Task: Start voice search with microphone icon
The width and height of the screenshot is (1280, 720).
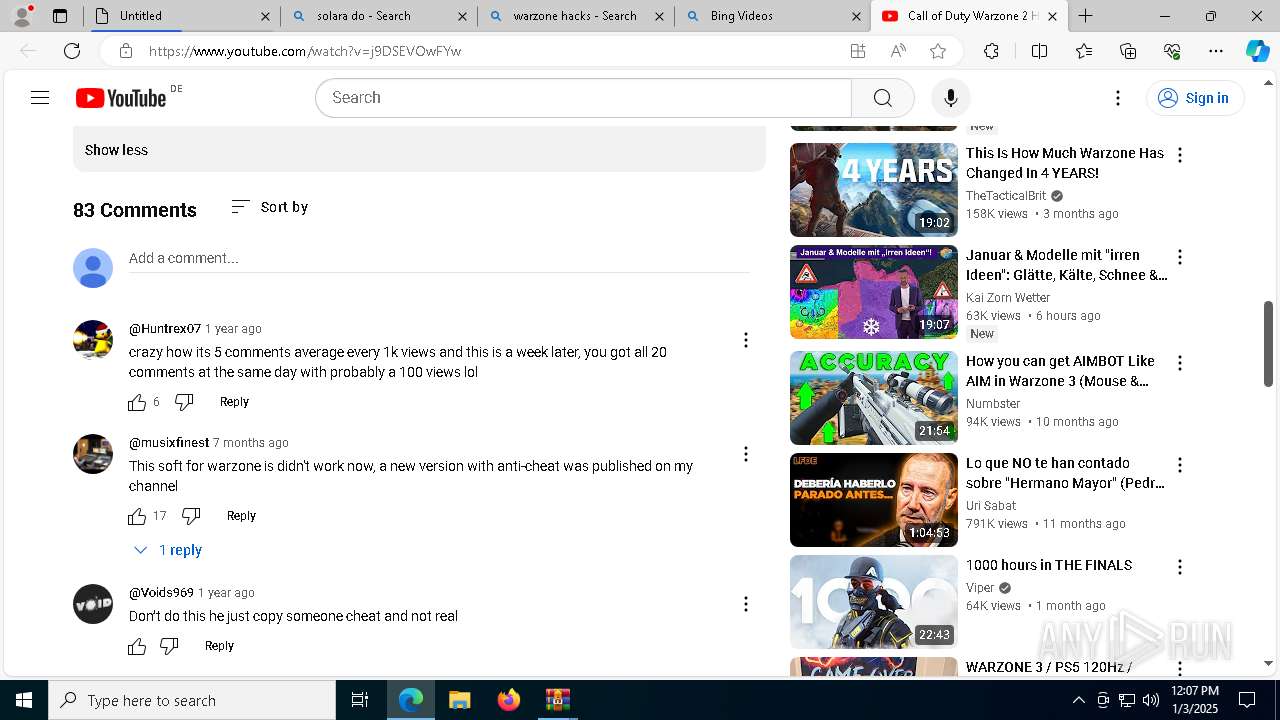Action: click(x=951, y=97)
